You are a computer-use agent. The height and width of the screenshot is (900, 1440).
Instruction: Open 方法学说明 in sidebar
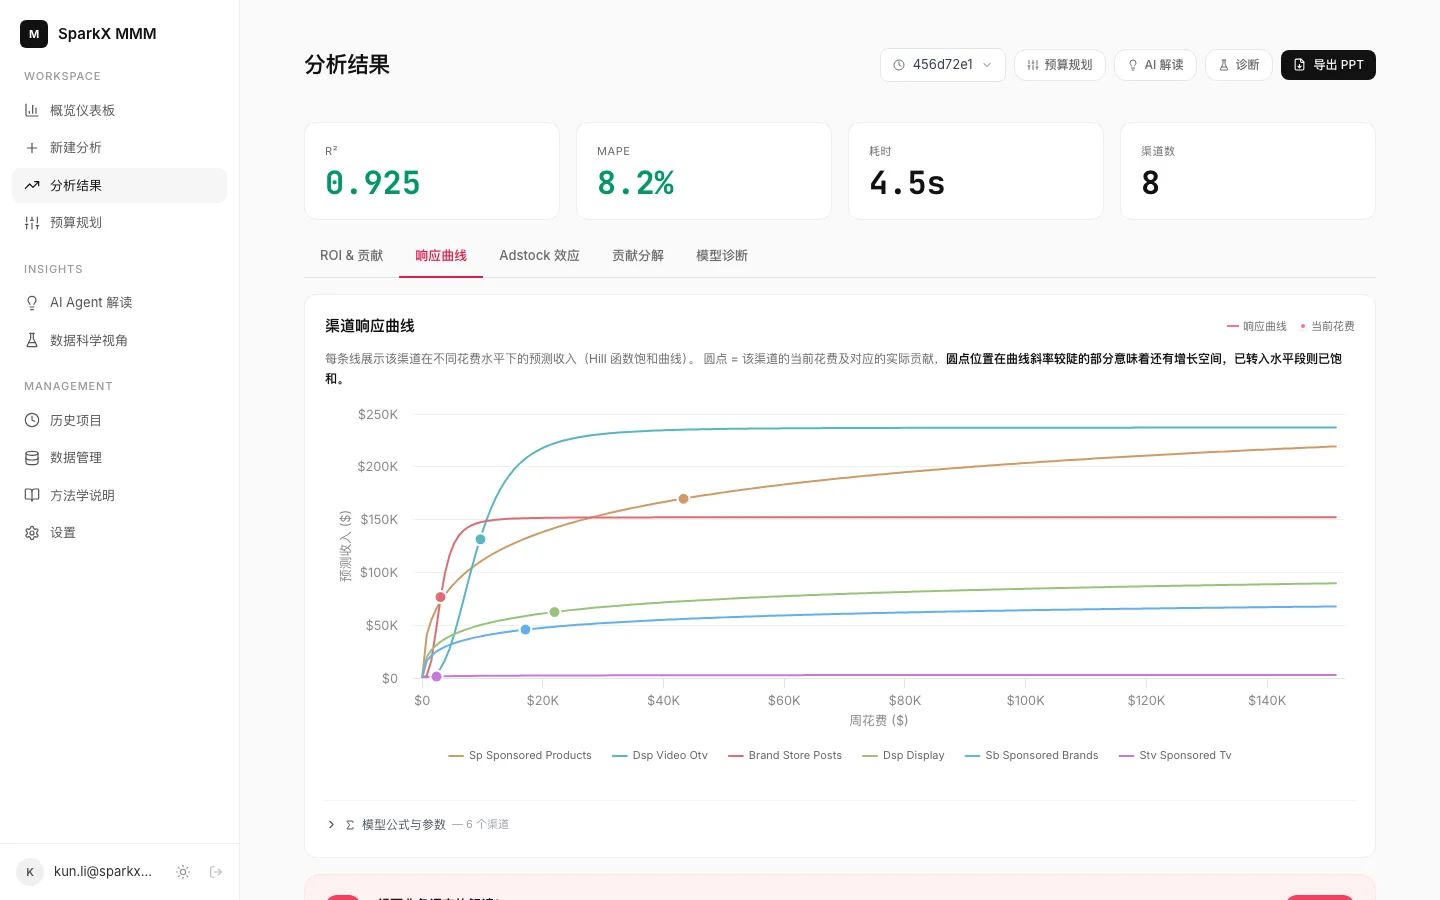point(119,495)
